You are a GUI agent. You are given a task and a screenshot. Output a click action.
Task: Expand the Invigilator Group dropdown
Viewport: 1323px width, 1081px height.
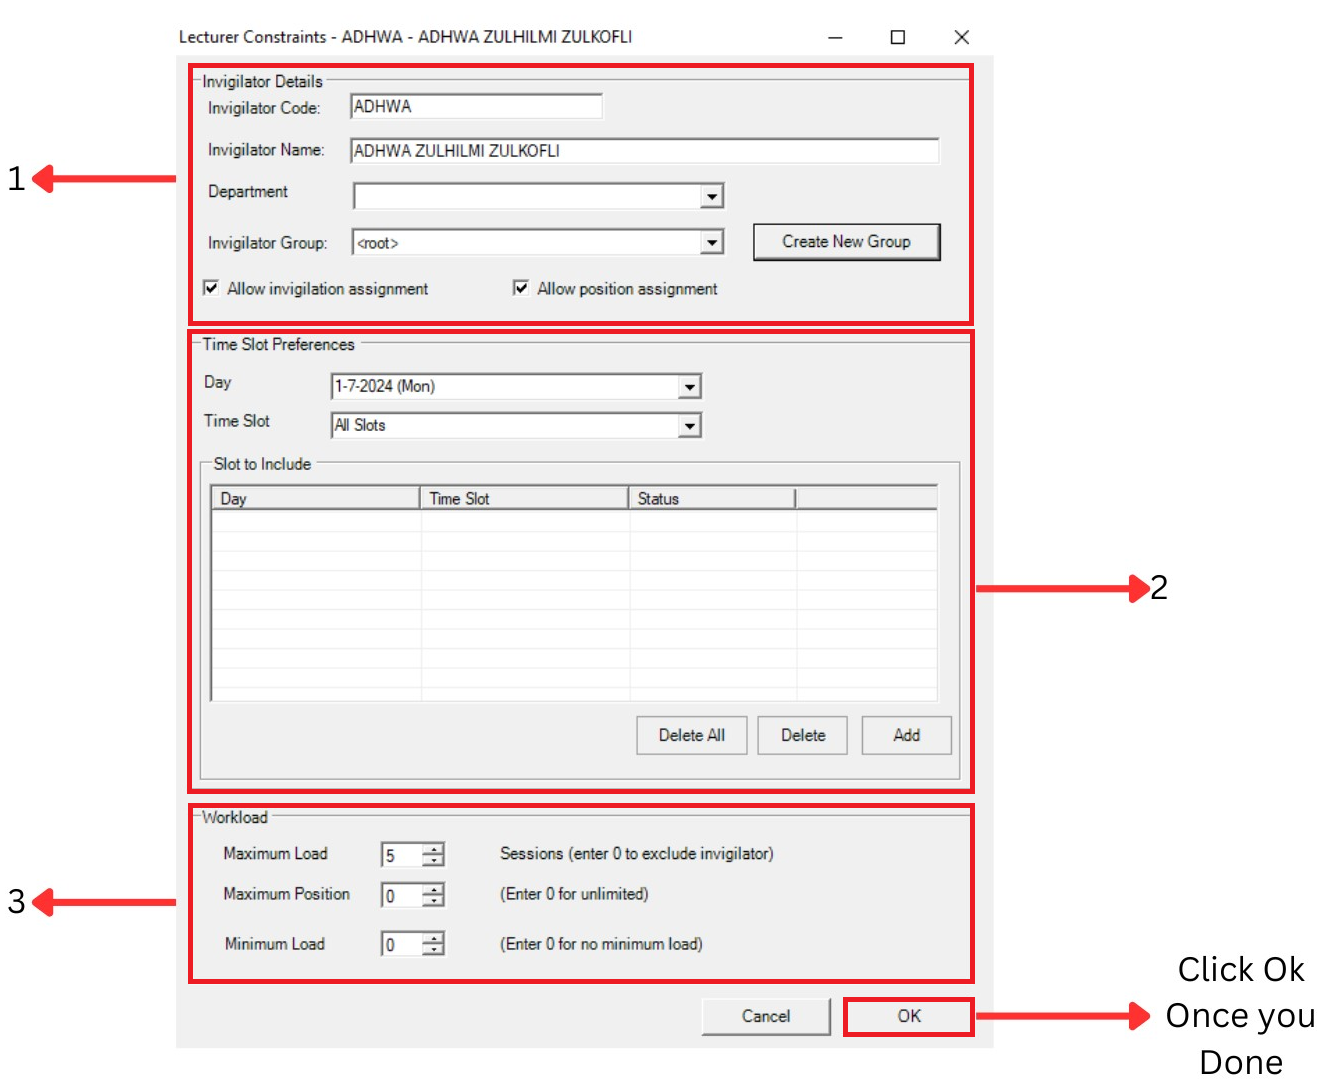[711, 243]
